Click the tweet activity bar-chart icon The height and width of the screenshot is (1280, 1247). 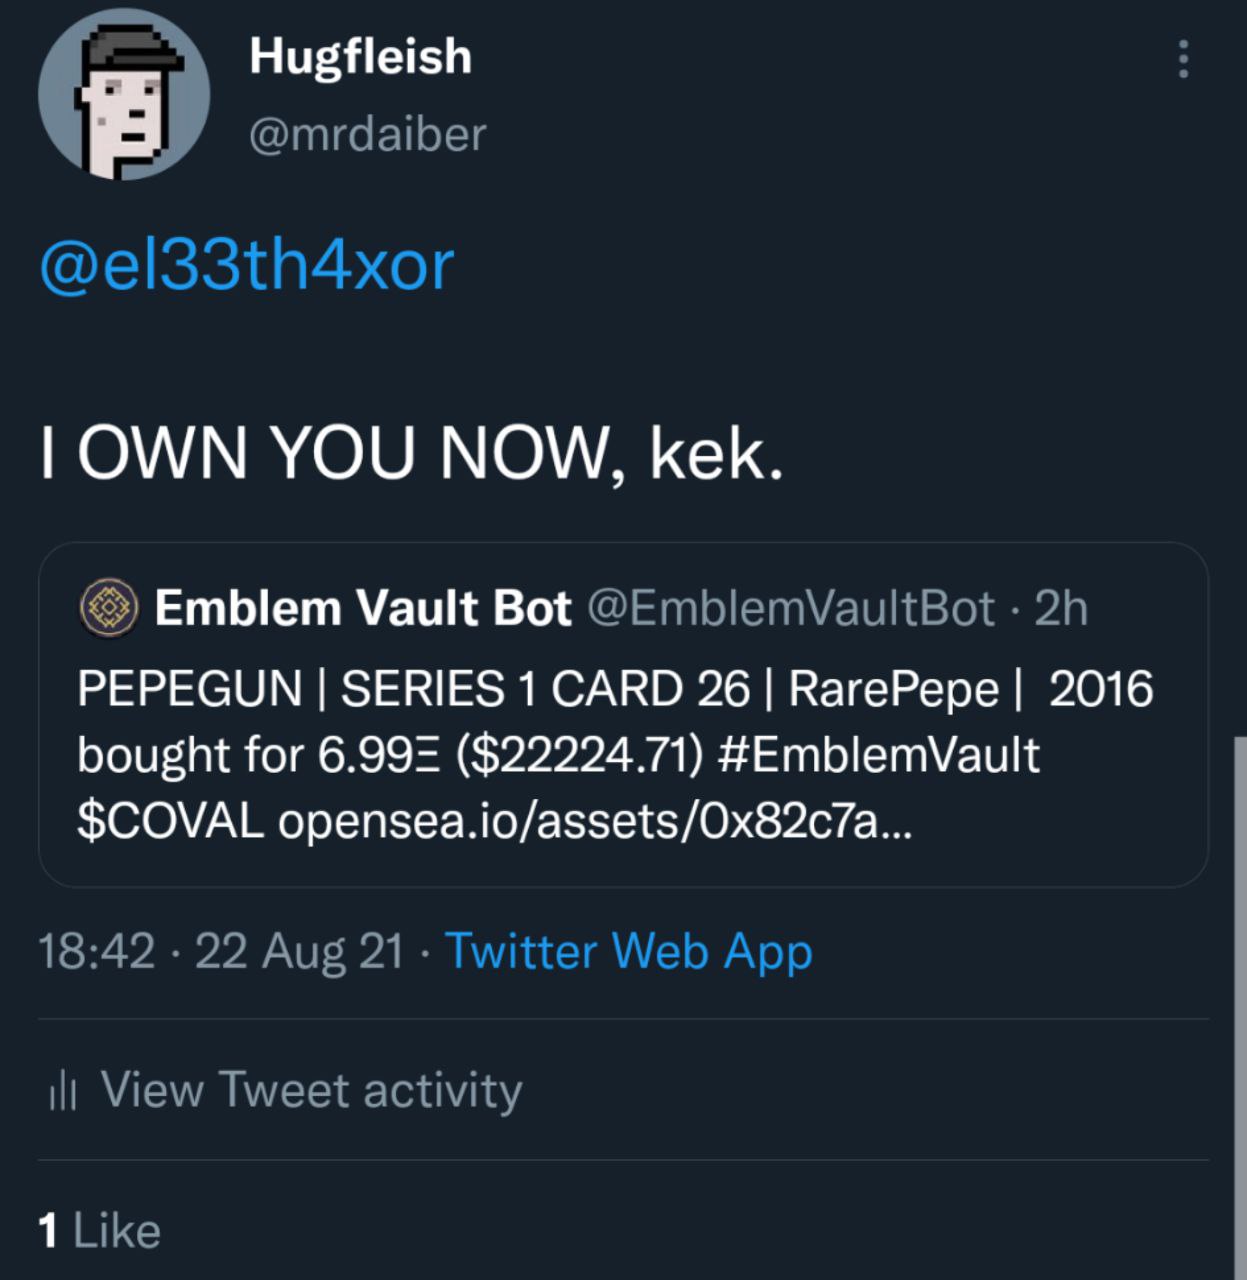62,1090
